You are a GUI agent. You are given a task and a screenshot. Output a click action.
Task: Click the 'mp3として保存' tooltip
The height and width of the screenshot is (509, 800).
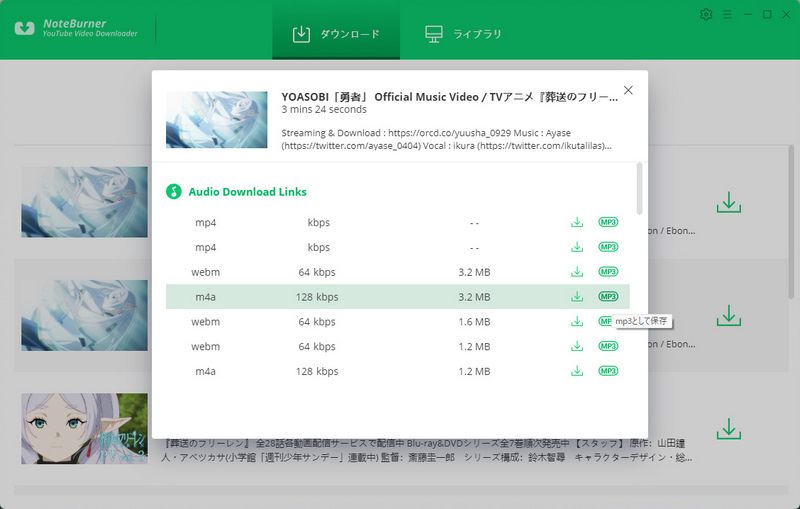(x=641, y=321)
